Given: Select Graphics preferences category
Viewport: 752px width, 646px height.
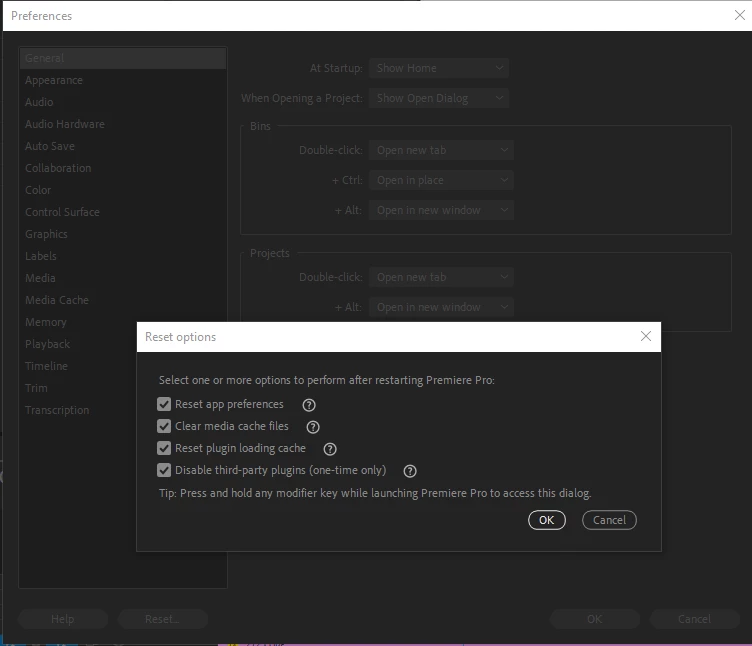Looking at the screenshot, I should point(123,234).
